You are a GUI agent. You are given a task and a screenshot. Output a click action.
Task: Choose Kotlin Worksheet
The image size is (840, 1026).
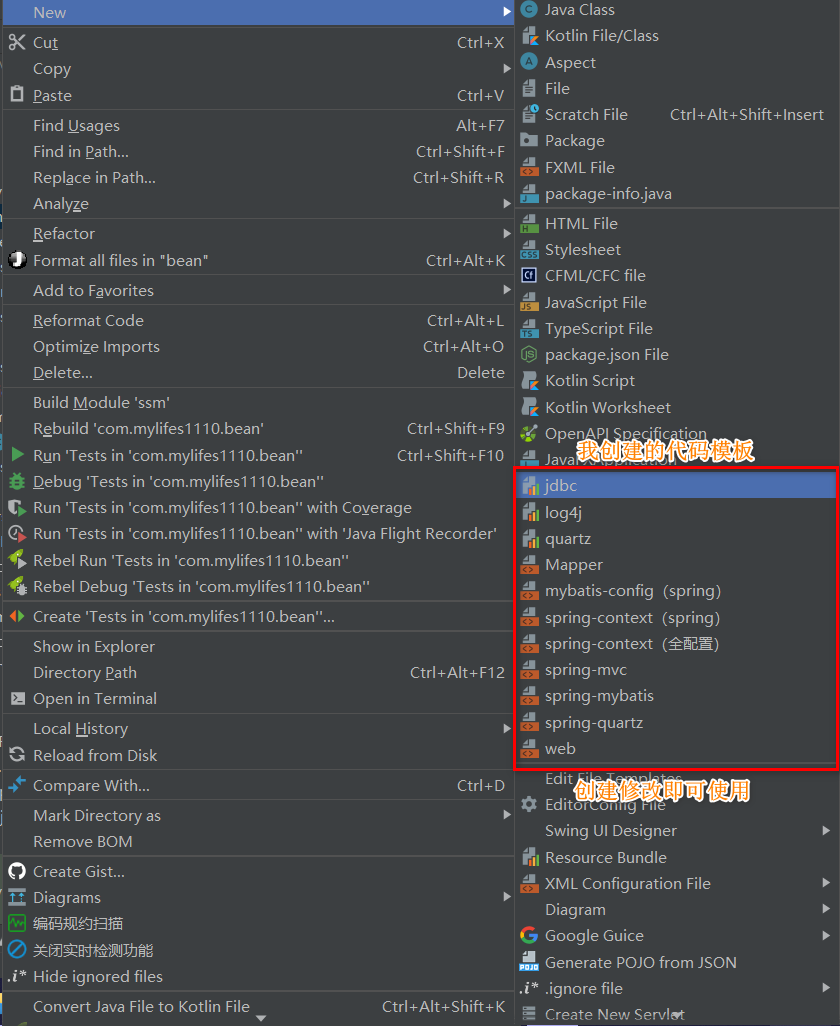pyautogui.click(x=678, y=408)
